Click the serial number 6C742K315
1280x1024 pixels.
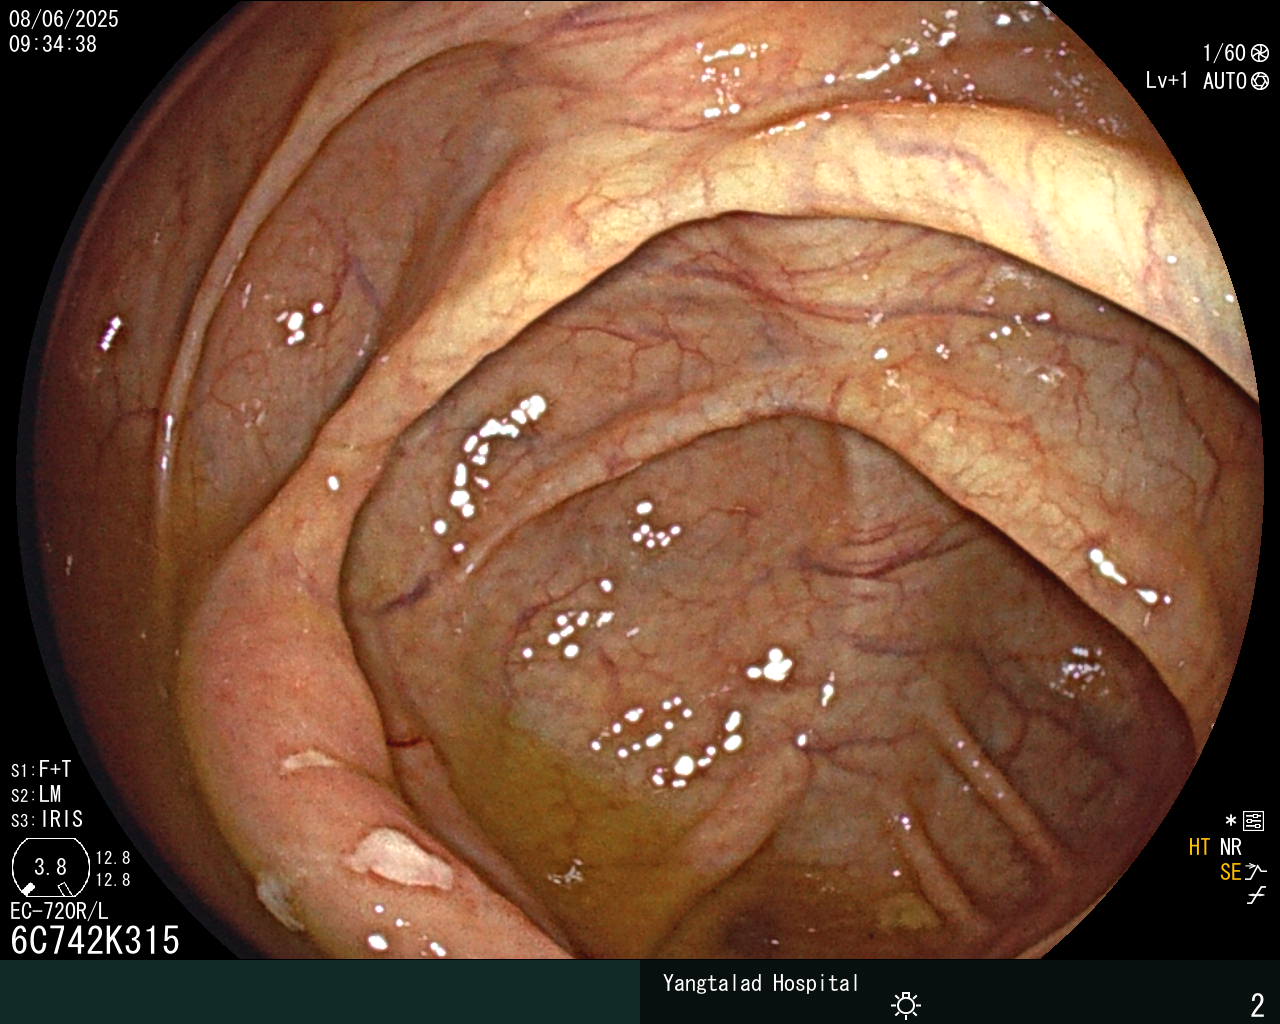tap(95, 940)
